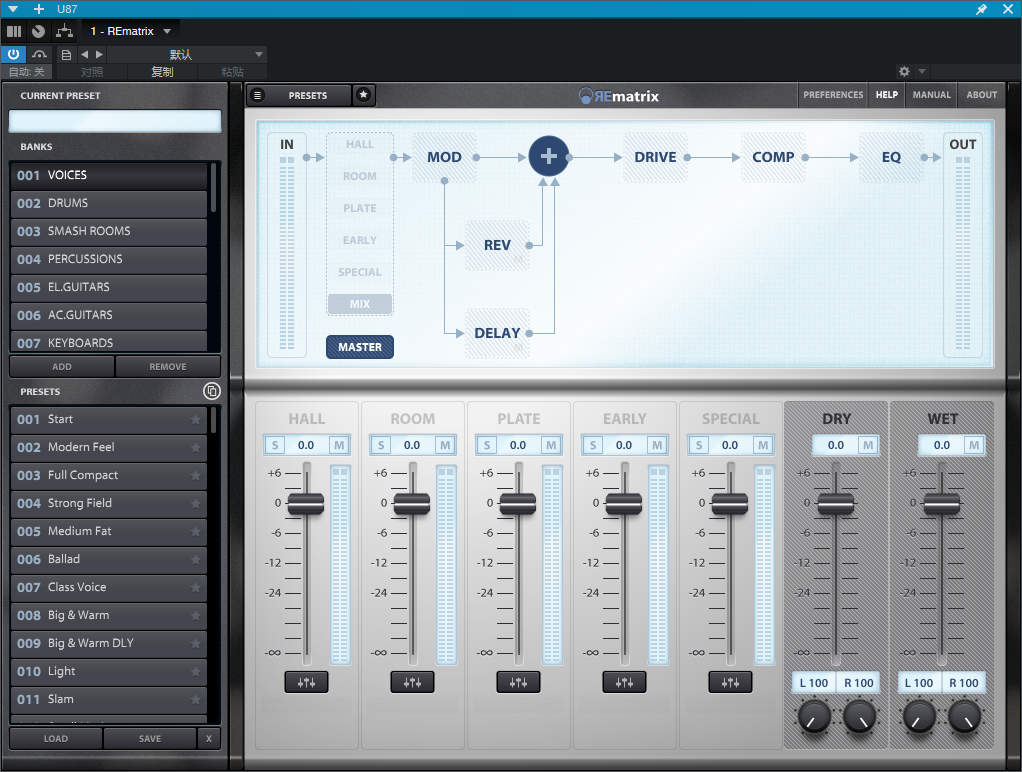1022x772 pixels.
Task: Click the ADD bank button
Action: coord(62,366)
